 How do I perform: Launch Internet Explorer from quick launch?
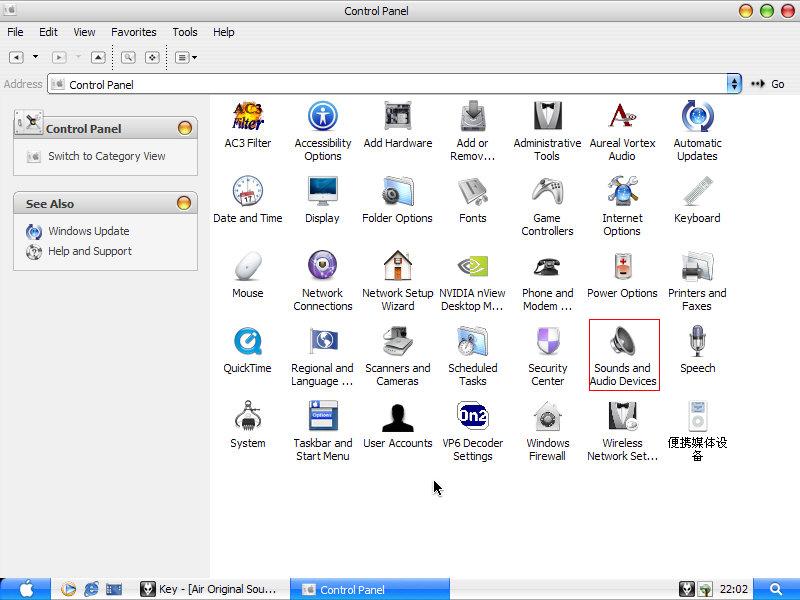91,589
